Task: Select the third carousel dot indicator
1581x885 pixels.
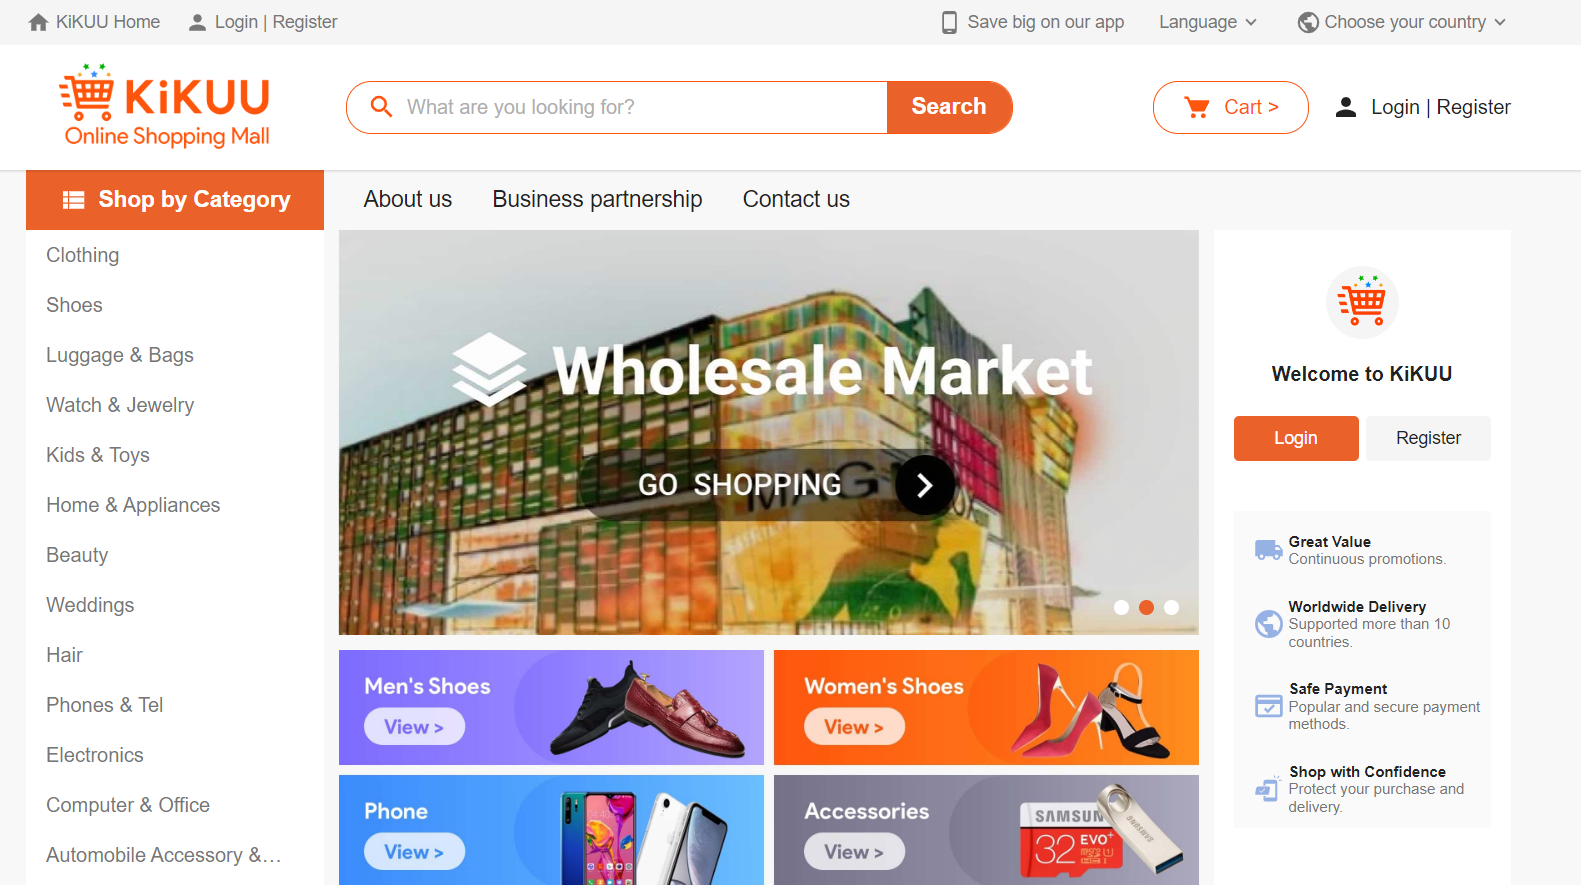Action: [1171, 607]
